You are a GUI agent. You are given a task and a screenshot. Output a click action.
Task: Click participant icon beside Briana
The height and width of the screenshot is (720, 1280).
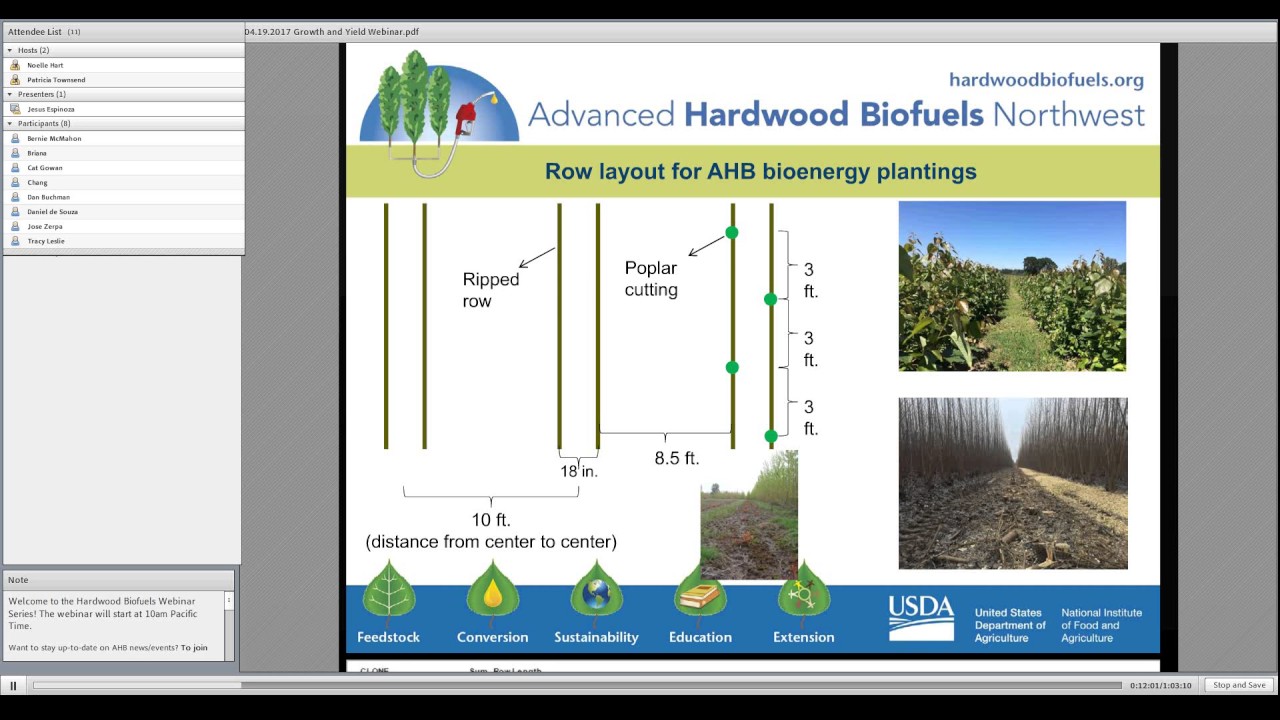[x=15, y=153]
